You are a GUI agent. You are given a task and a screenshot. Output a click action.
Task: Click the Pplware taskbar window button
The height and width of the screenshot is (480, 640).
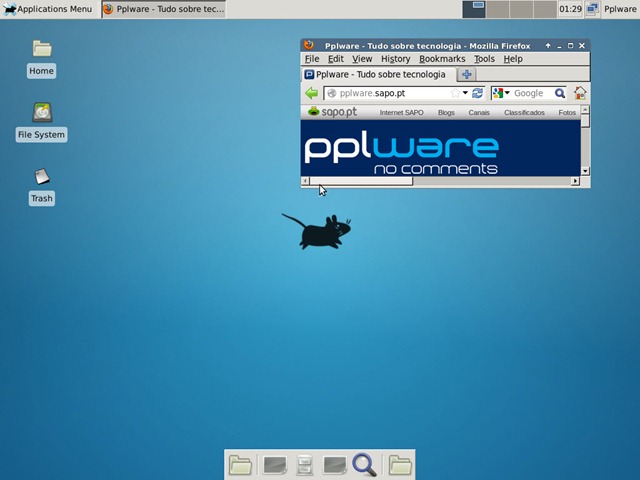164,9
